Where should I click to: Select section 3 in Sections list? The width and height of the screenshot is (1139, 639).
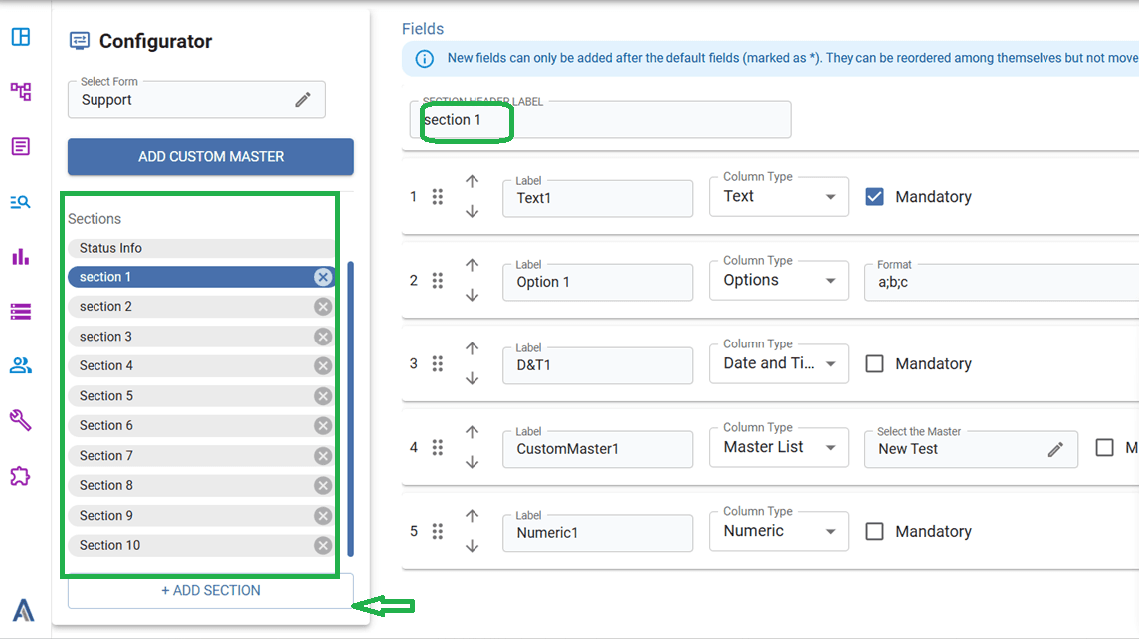coord(201,337)
